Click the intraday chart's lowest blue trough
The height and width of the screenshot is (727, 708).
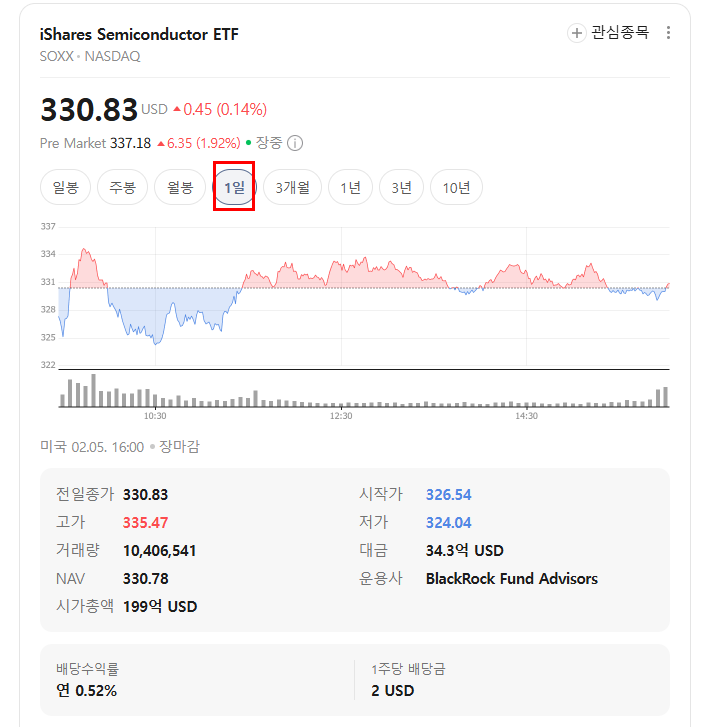[x=156, y=343]
